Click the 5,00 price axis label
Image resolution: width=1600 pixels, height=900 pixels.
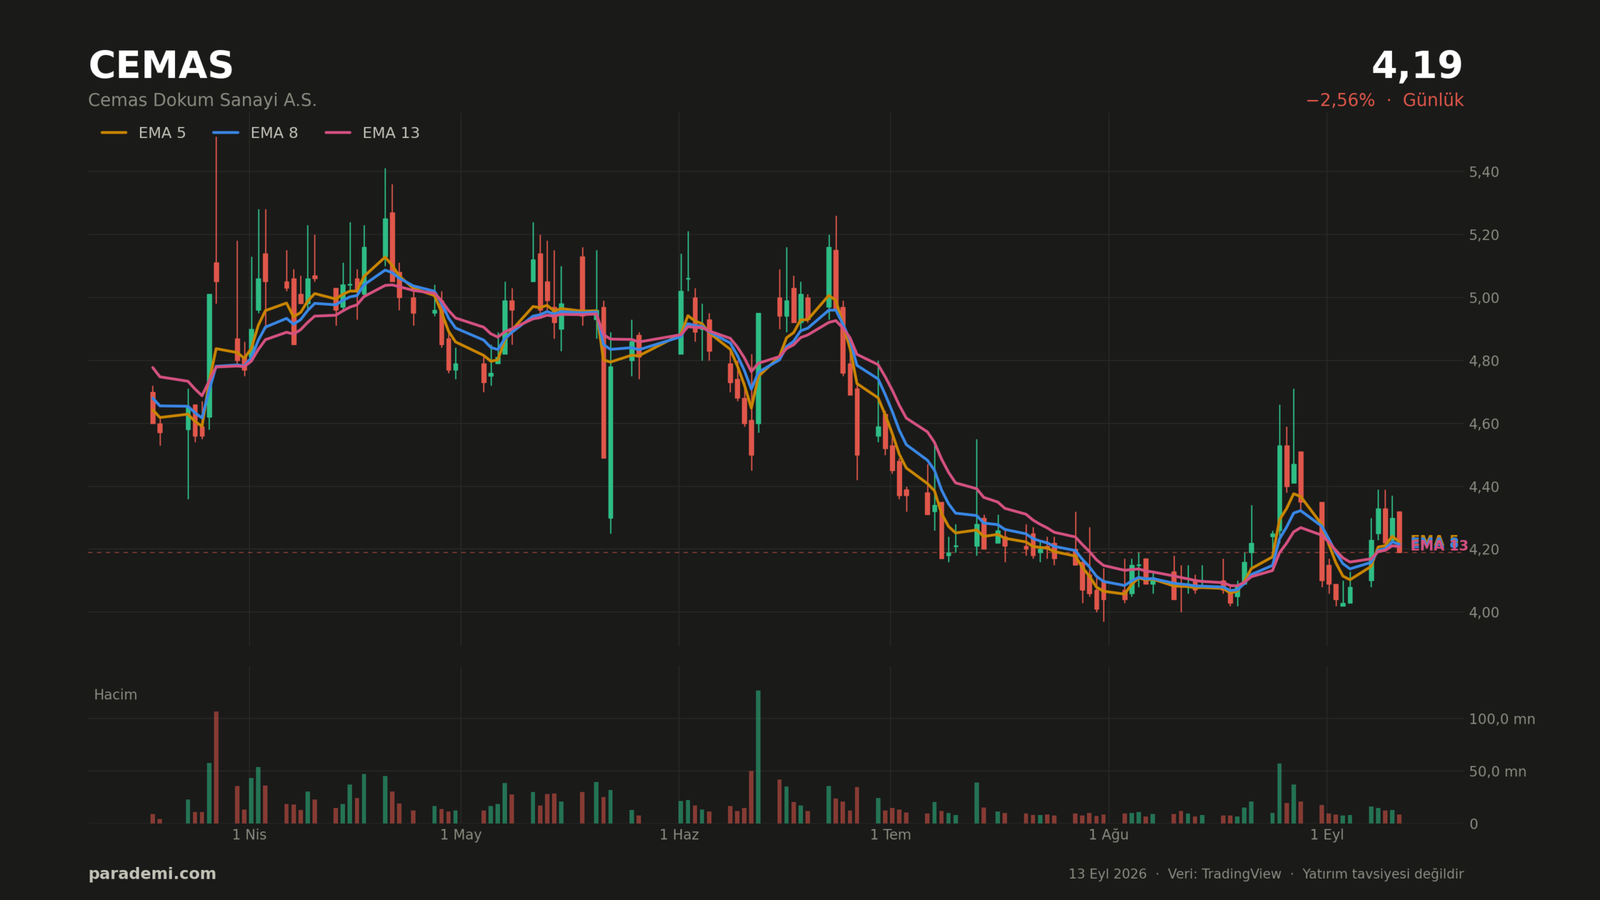point(1484,298)
